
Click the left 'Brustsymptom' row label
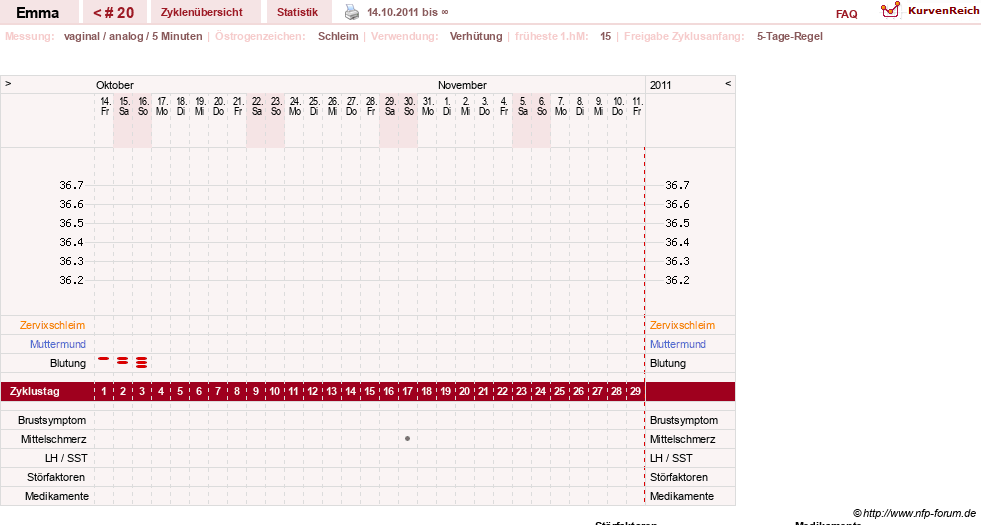coord(52,421)
